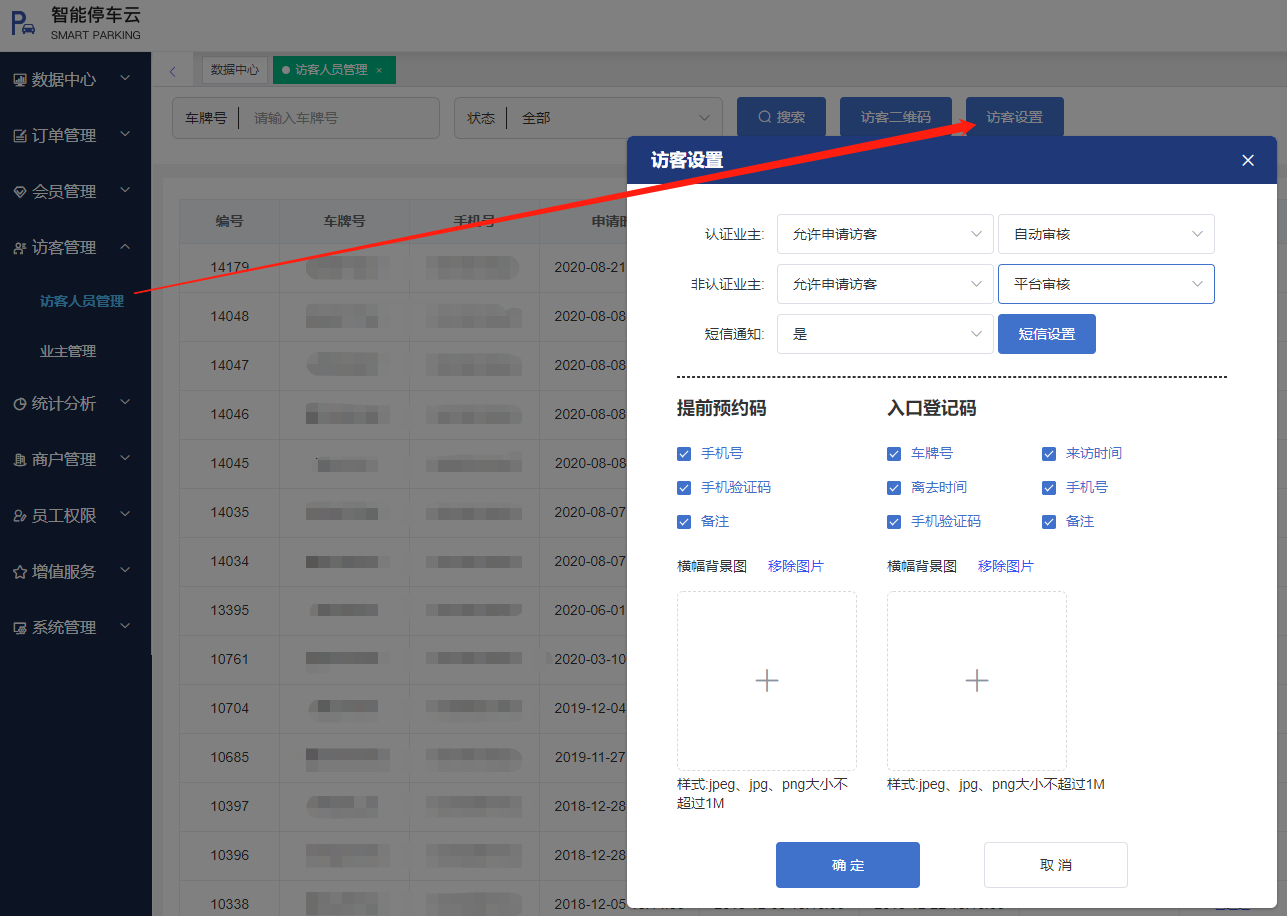Close the 访客设置 dialog with X
The height and width of the screenshot is (916, 1287).
1247,160
